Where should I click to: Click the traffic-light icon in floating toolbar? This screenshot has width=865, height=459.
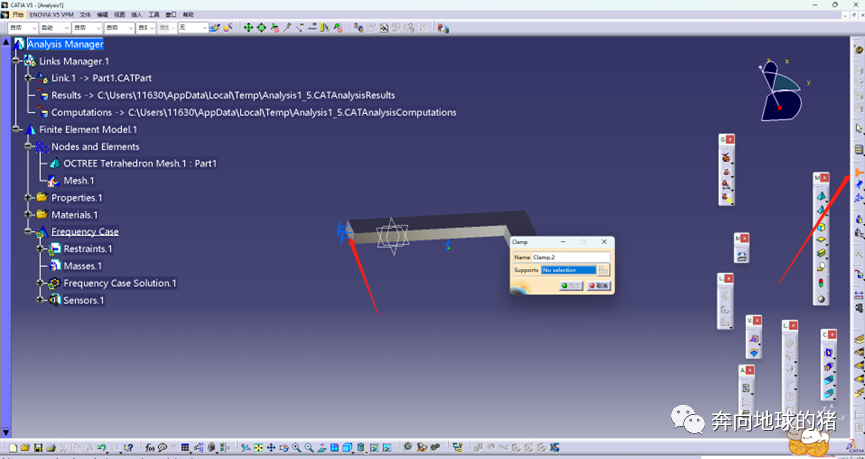(821, 283)
